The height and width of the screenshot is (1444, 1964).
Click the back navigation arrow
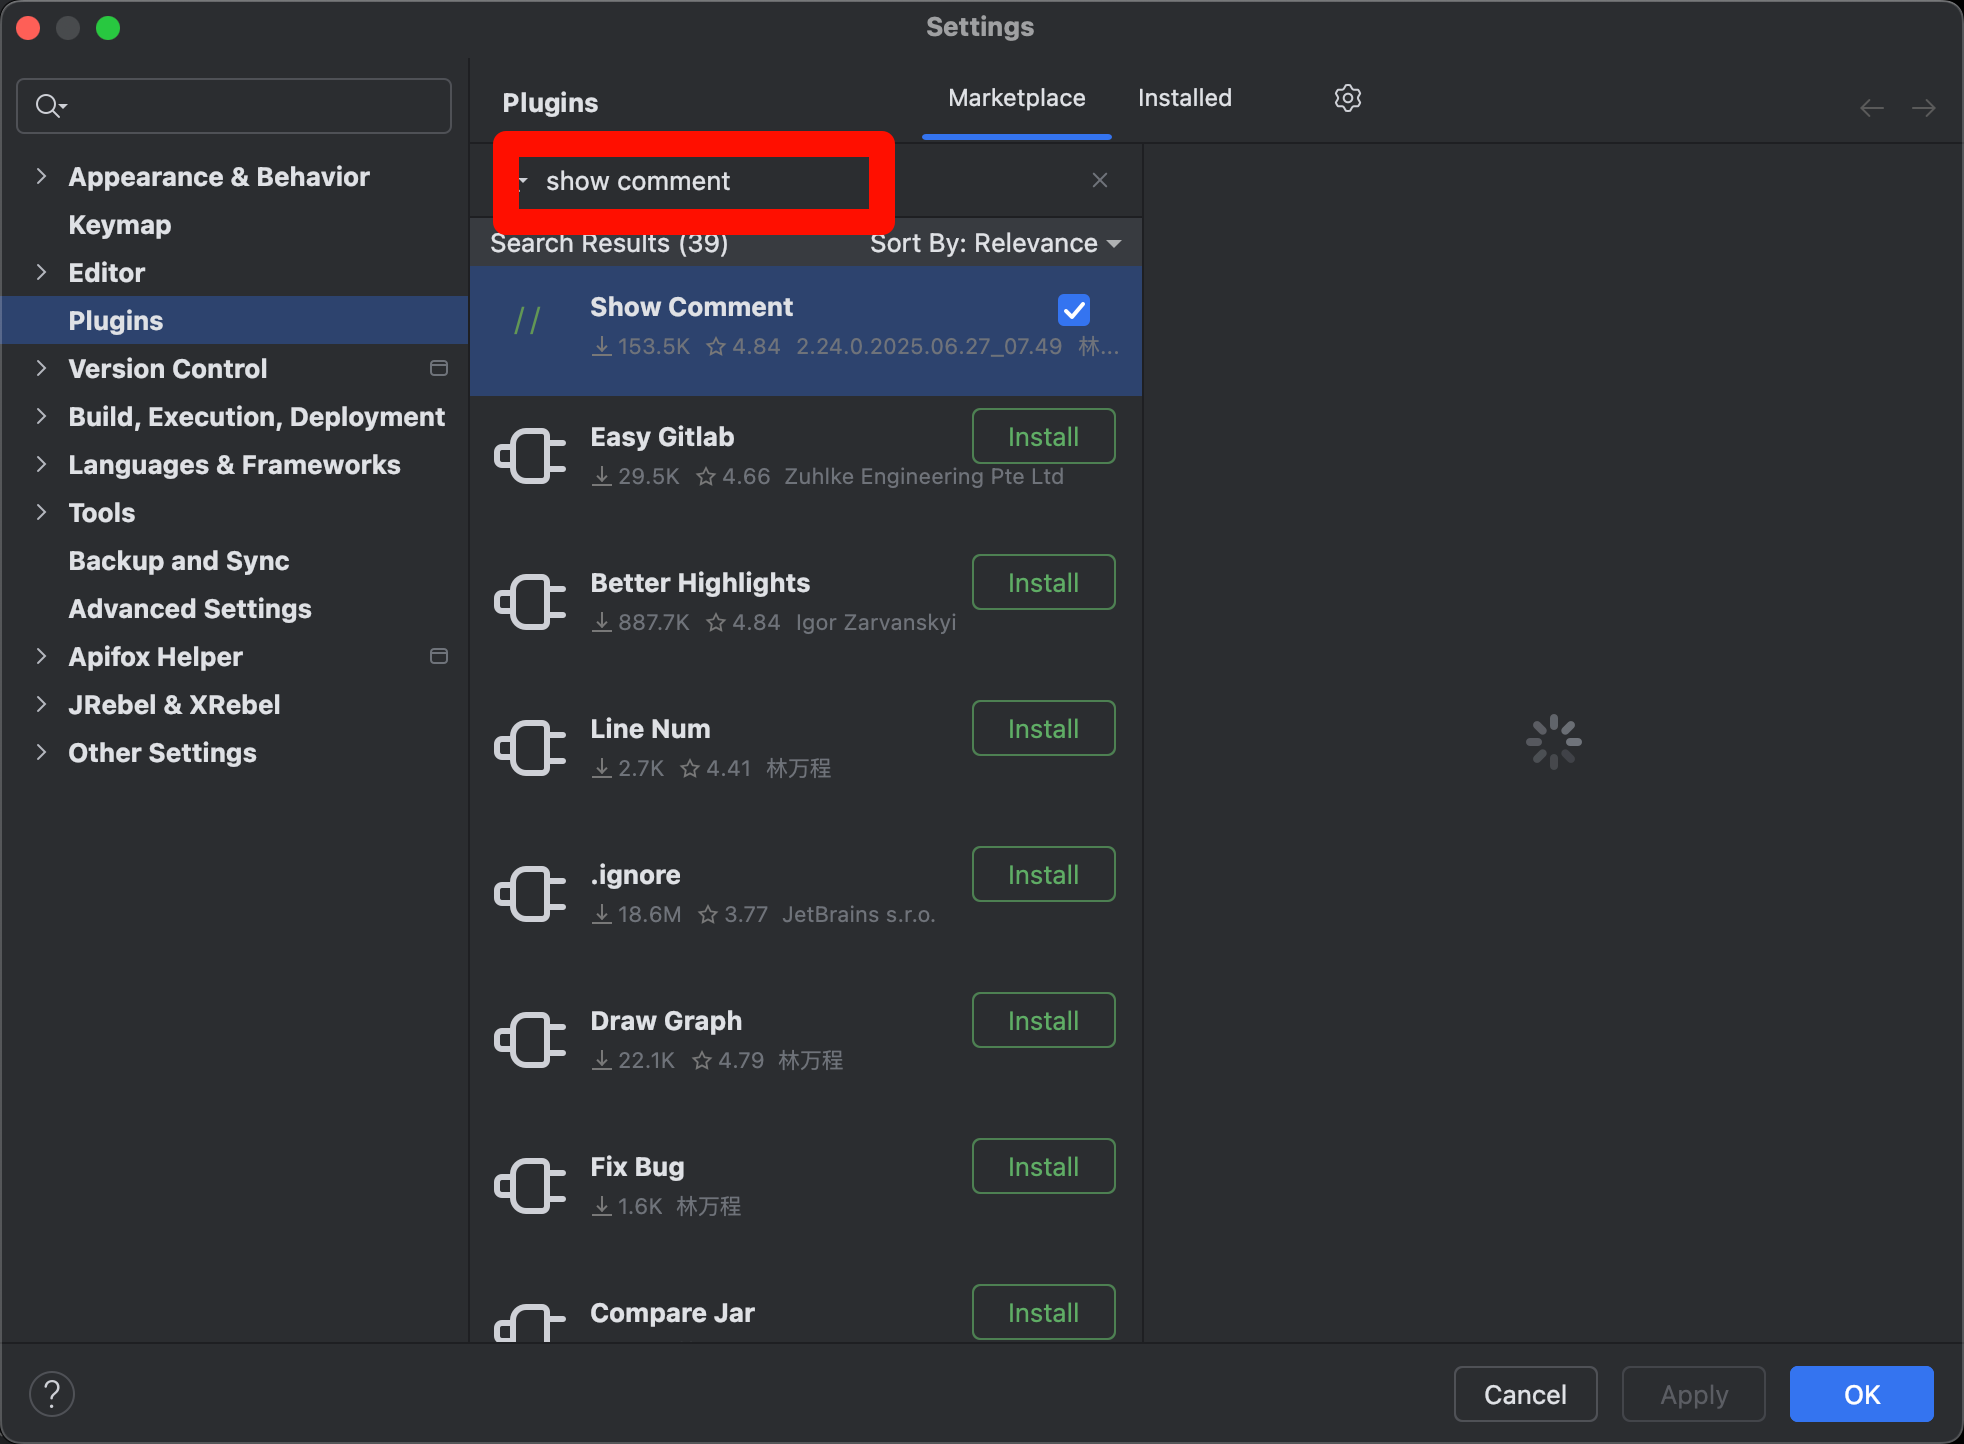pos(1871,108)
